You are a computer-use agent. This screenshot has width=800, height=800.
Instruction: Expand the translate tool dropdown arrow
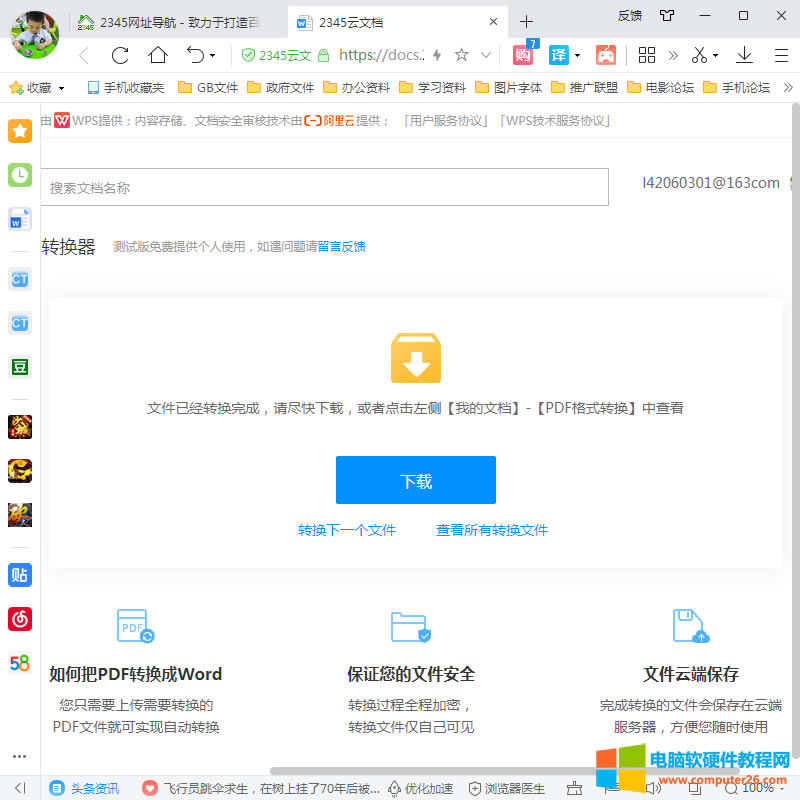point(577,55)
